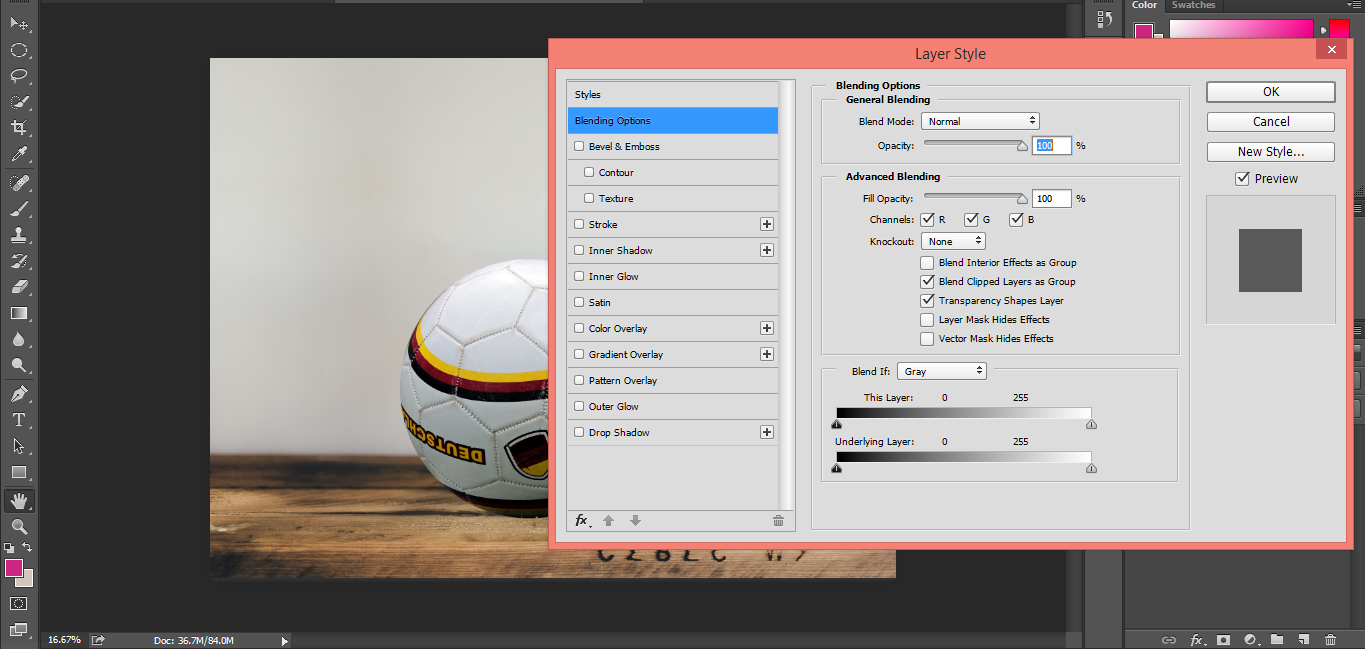The image size is (1365, 649).
Task: Select the Move tool
Action: click(18, 26)
